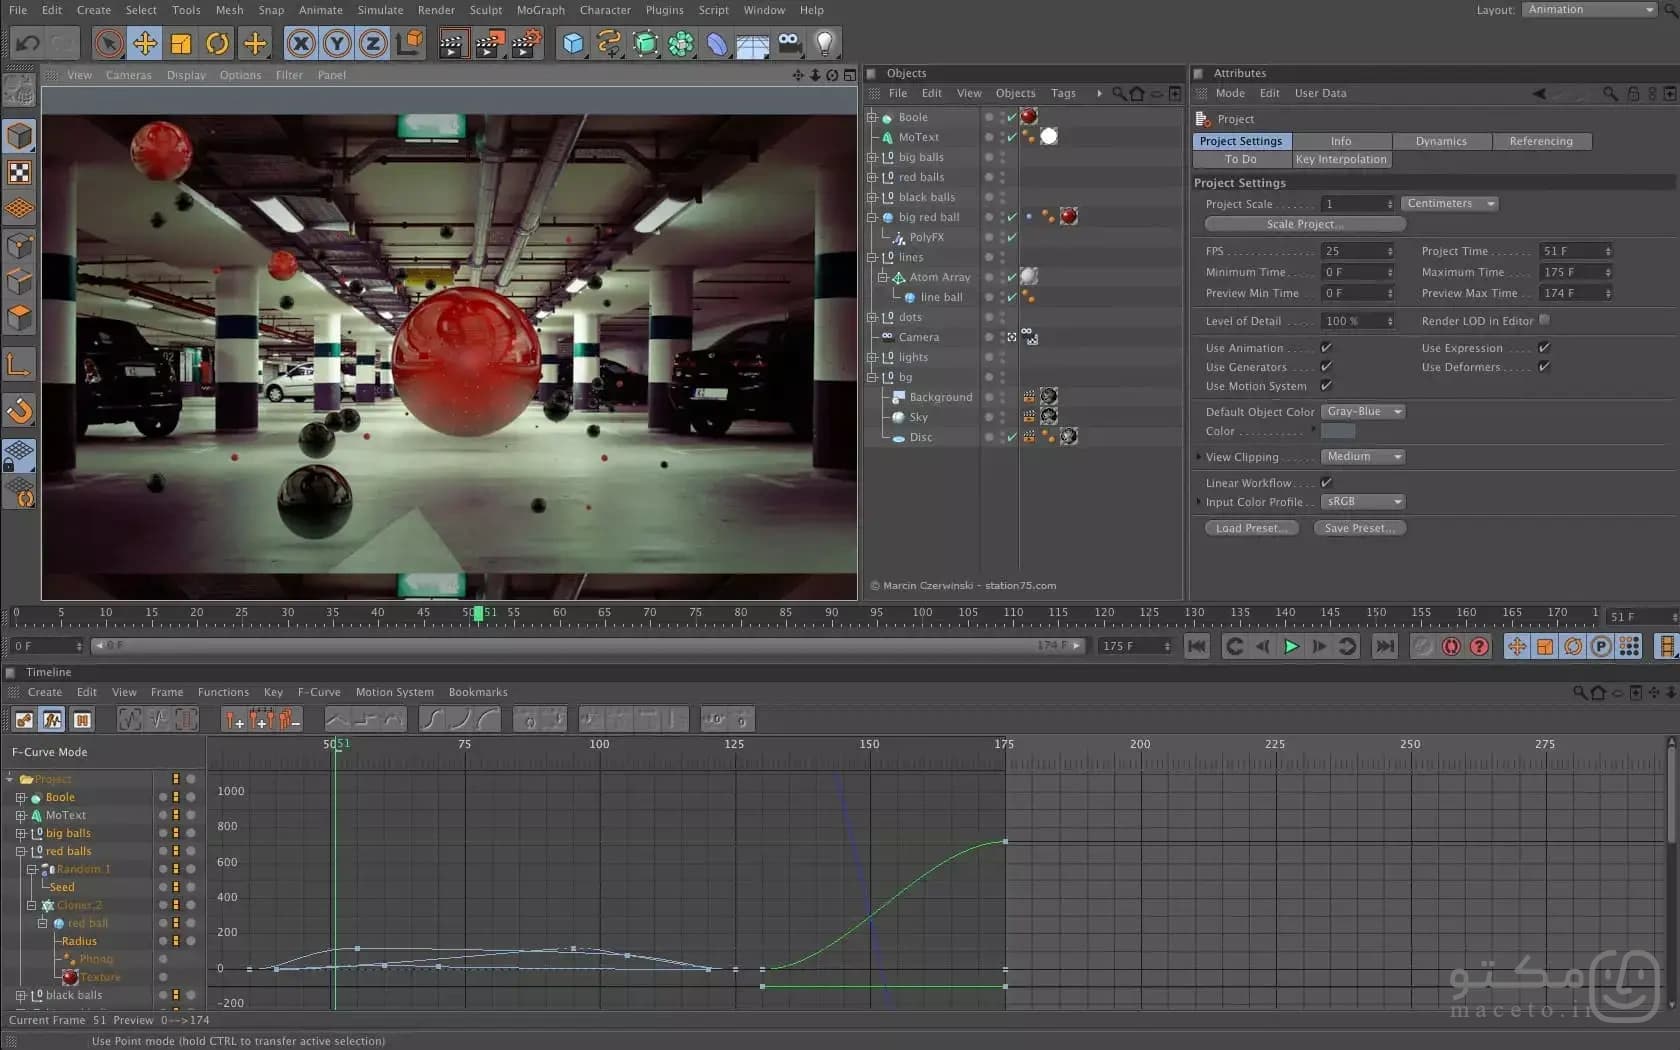Toggle Use Deformers checkbox
1680x1050 pixels.
pyautogui.click(x=1544, y=367)
